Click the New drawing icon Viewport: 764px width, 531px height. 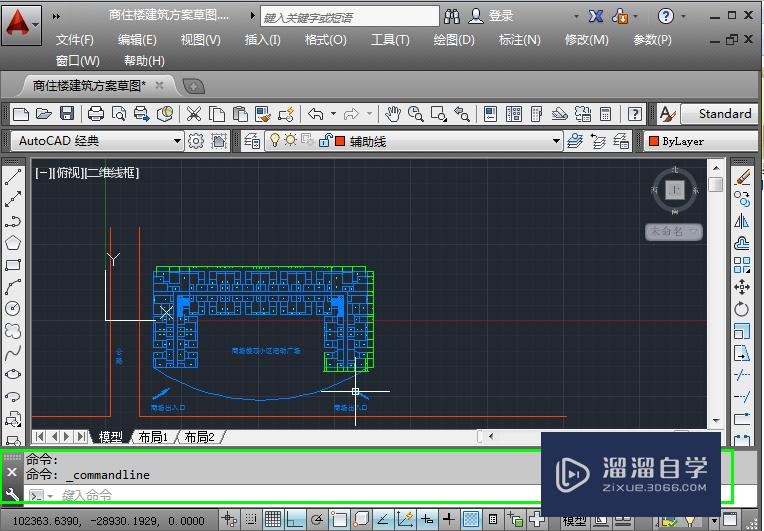(20, 114)
